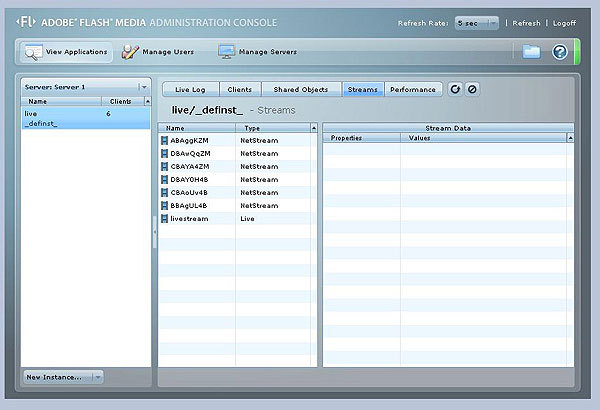Click the View Applications magnifier icon
The height and width of the screenshot is (410, 600).
point(33,52)
